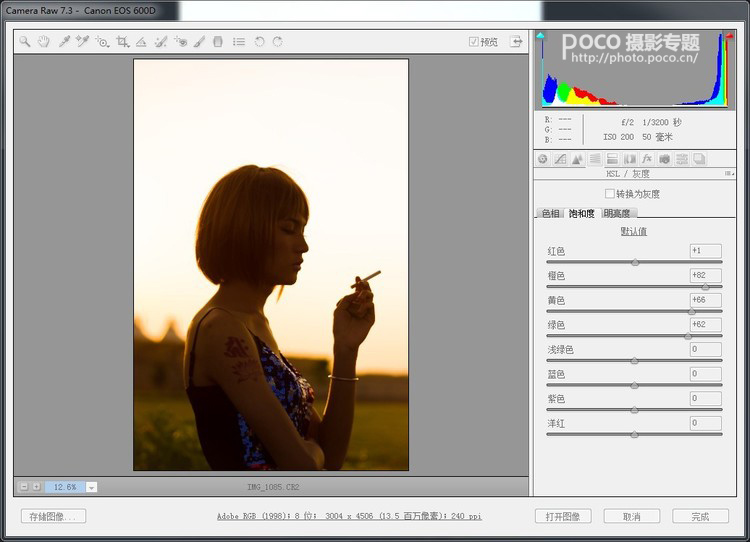This screenshot has width=750, height=542.
Task: Click the zoom percentage field 12.6%
Action: [65, 487]
